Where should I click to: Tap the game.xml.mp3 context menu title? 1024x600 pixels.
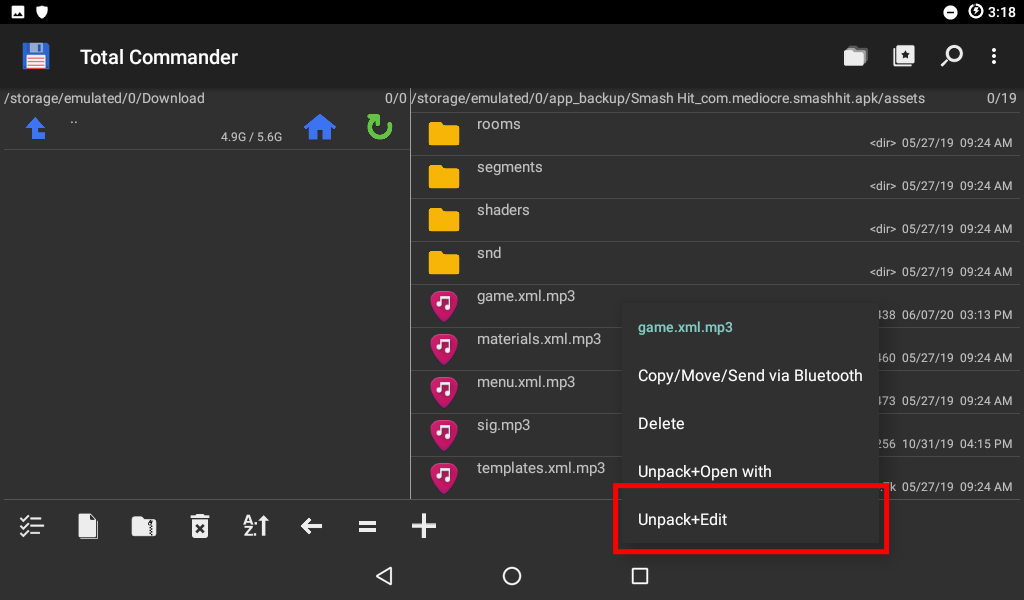click(x=685, y=327)
